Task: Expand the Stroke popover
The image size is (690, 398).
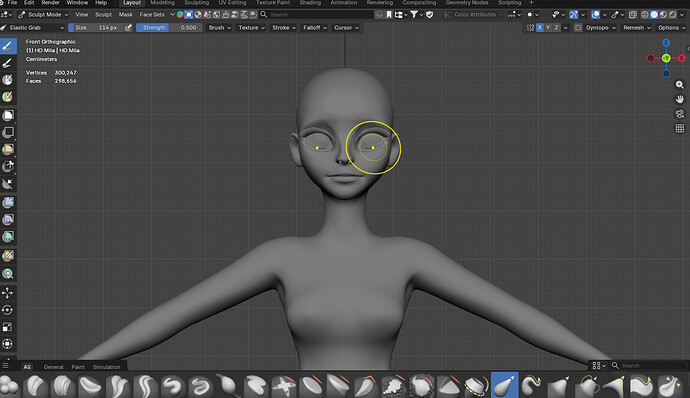Action: (284, 28)
